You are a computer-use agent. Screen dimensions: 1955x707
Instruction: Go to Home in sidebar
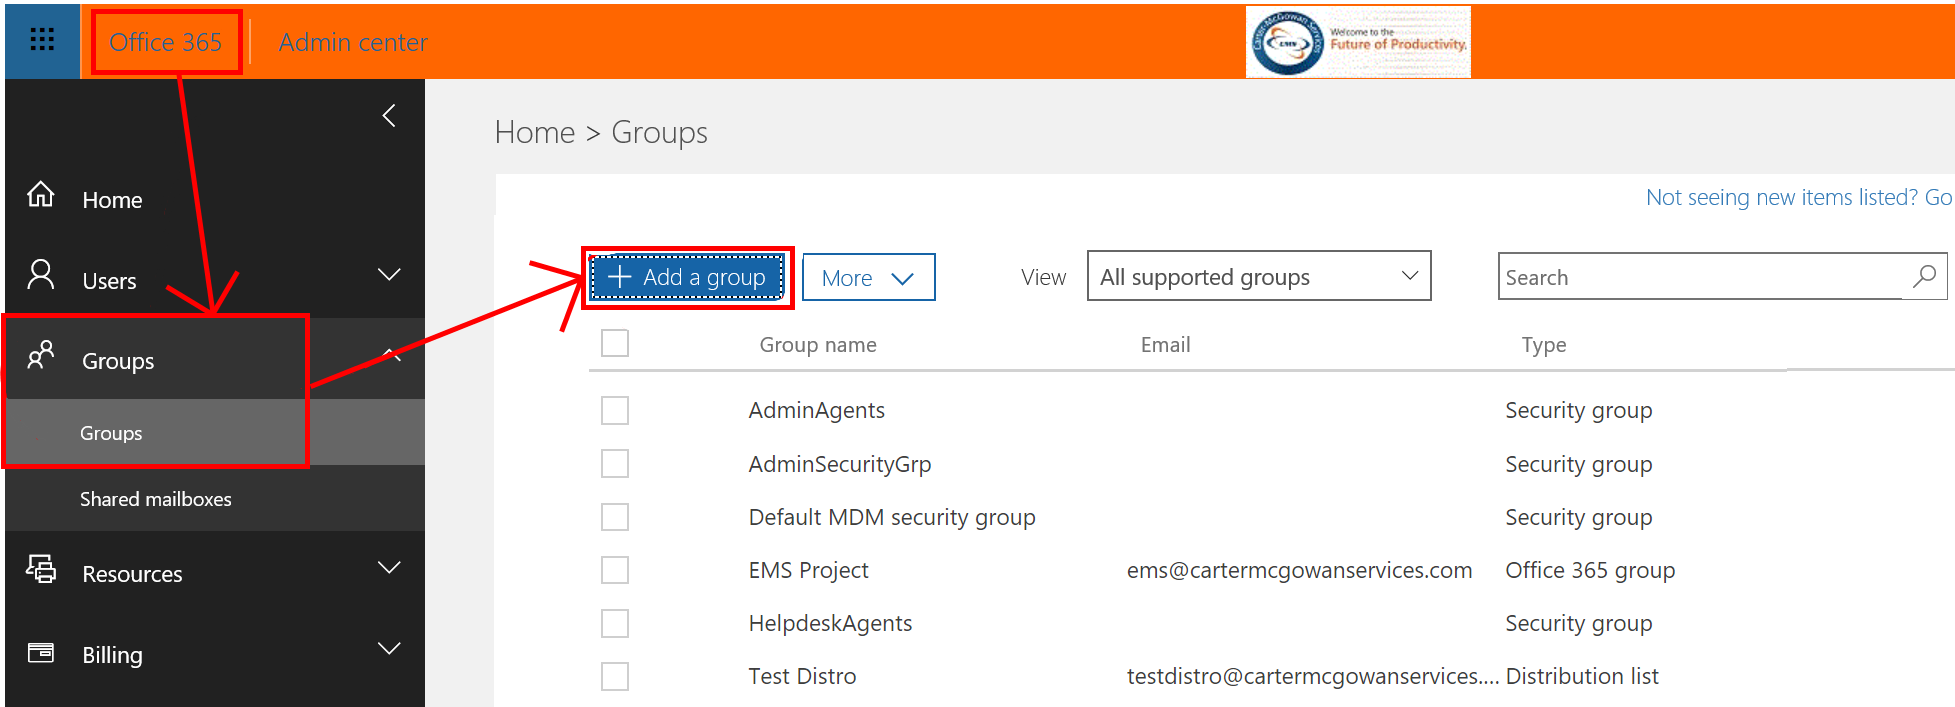click(x=112, y=200)
